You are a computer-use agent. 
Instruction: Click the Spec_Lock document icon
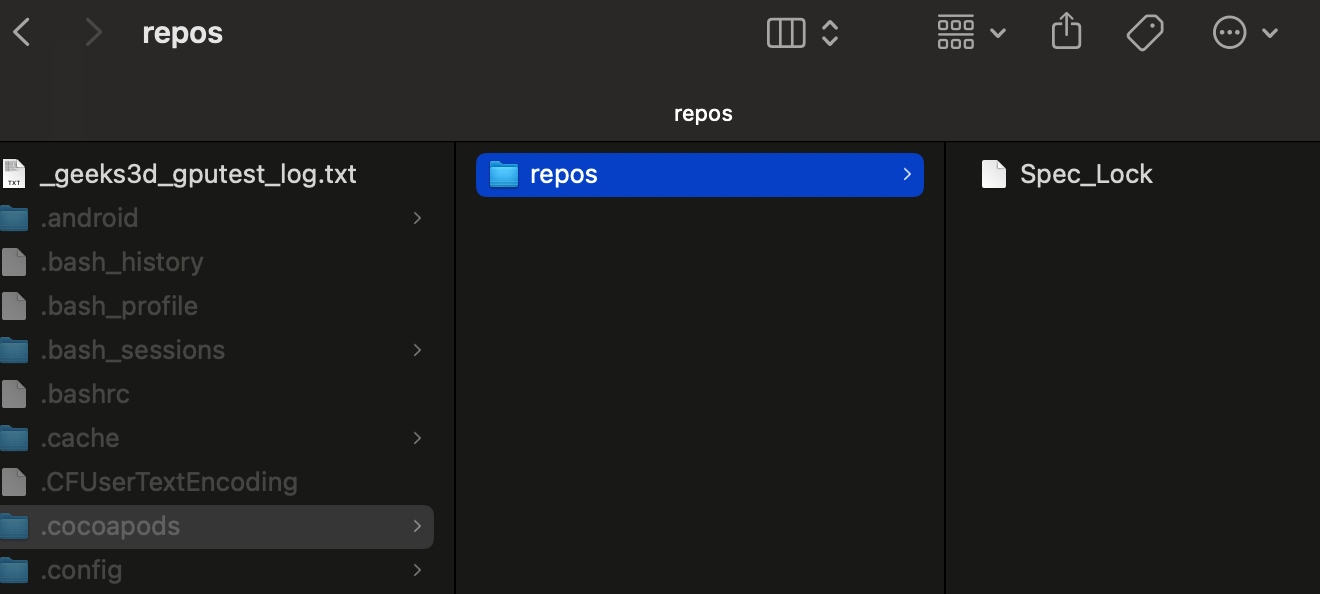993,174
